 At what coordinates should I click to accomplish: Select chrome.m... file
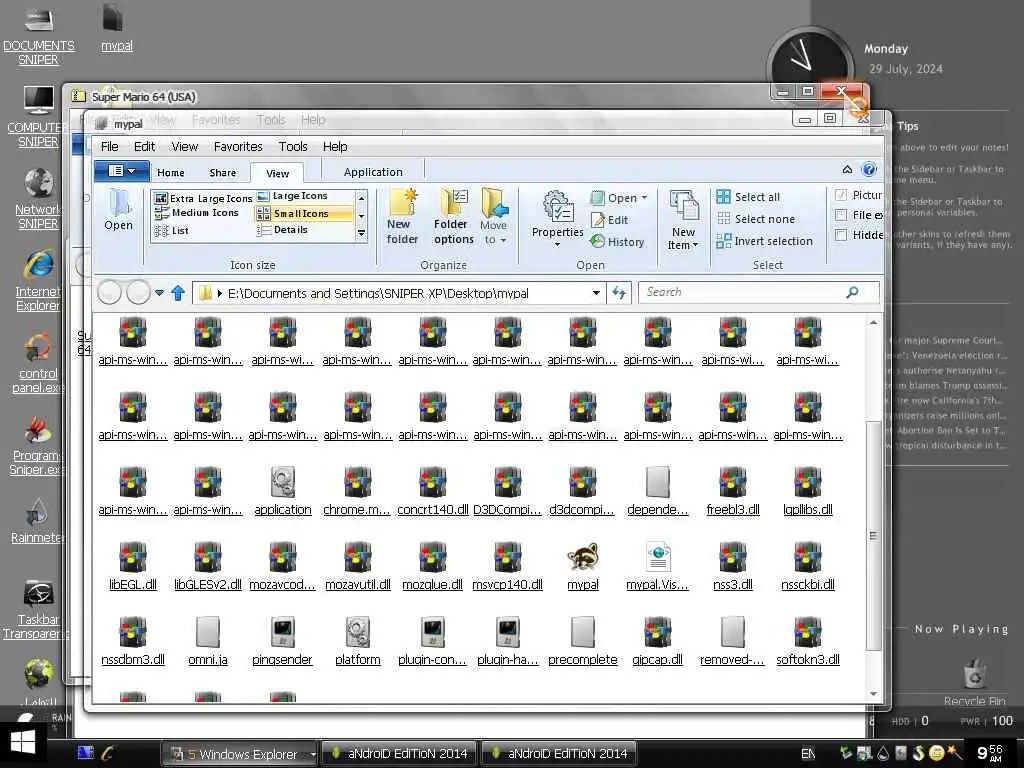coord(357,490)
